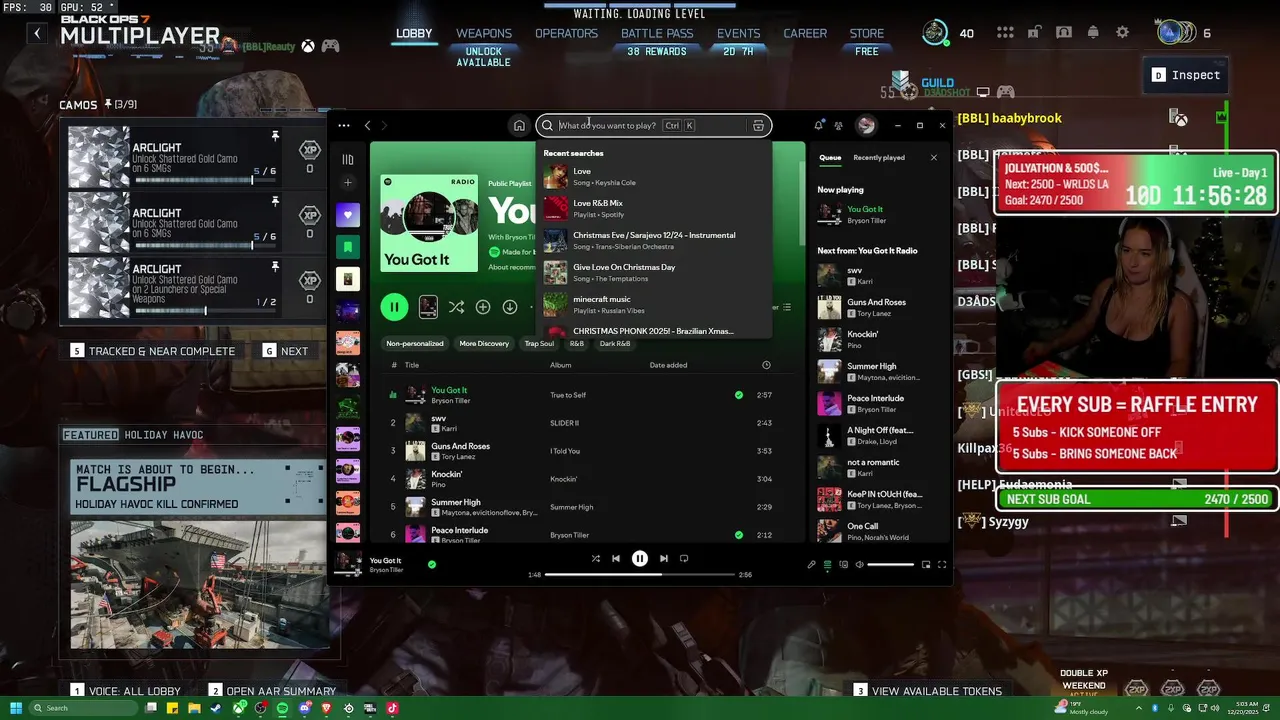The width and height of the screenshot is (1280, 720).
Task: Open Spotify three-dot app menu
Action: pyautogui.click(x=344, y=126)
